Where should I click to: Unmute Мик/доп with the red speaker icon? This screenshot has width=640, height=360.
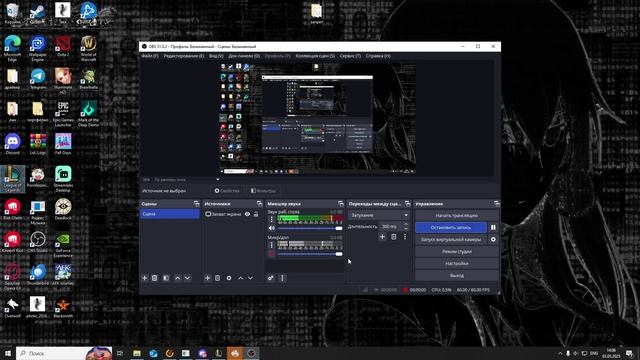(271, 254)
